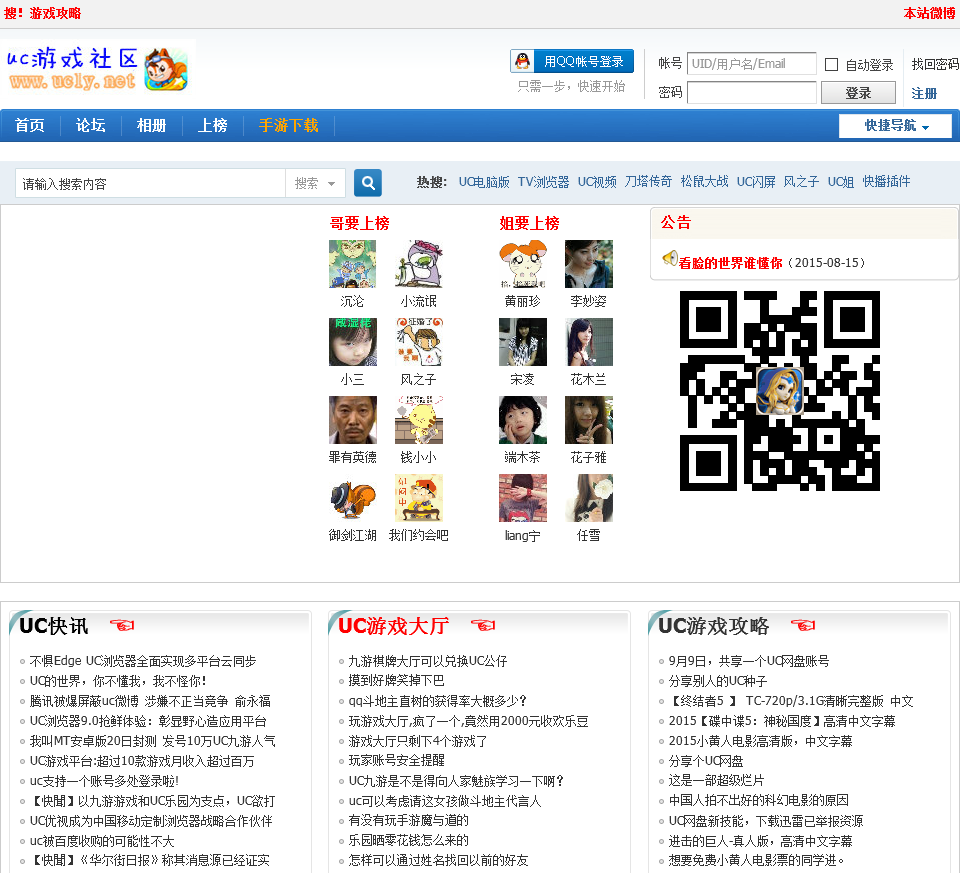Click the pointing hand icon beside UC快讯
Screen dimensions: 960x873
[122, 625]
